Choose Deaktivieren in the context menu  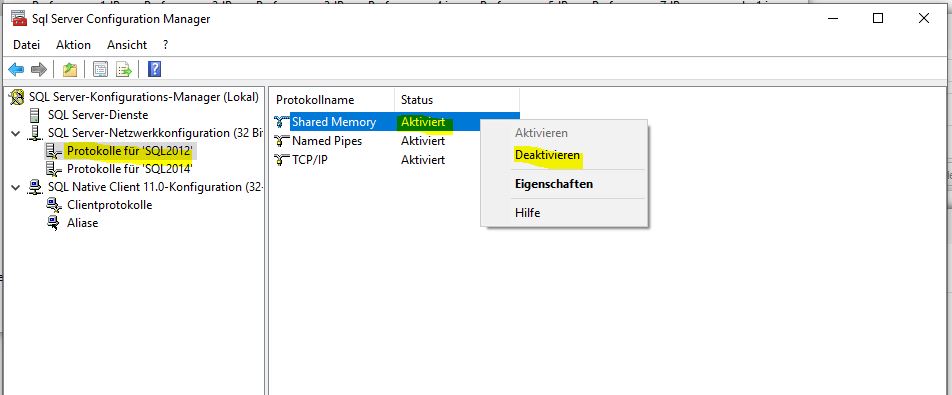click(x=547, y=155)
